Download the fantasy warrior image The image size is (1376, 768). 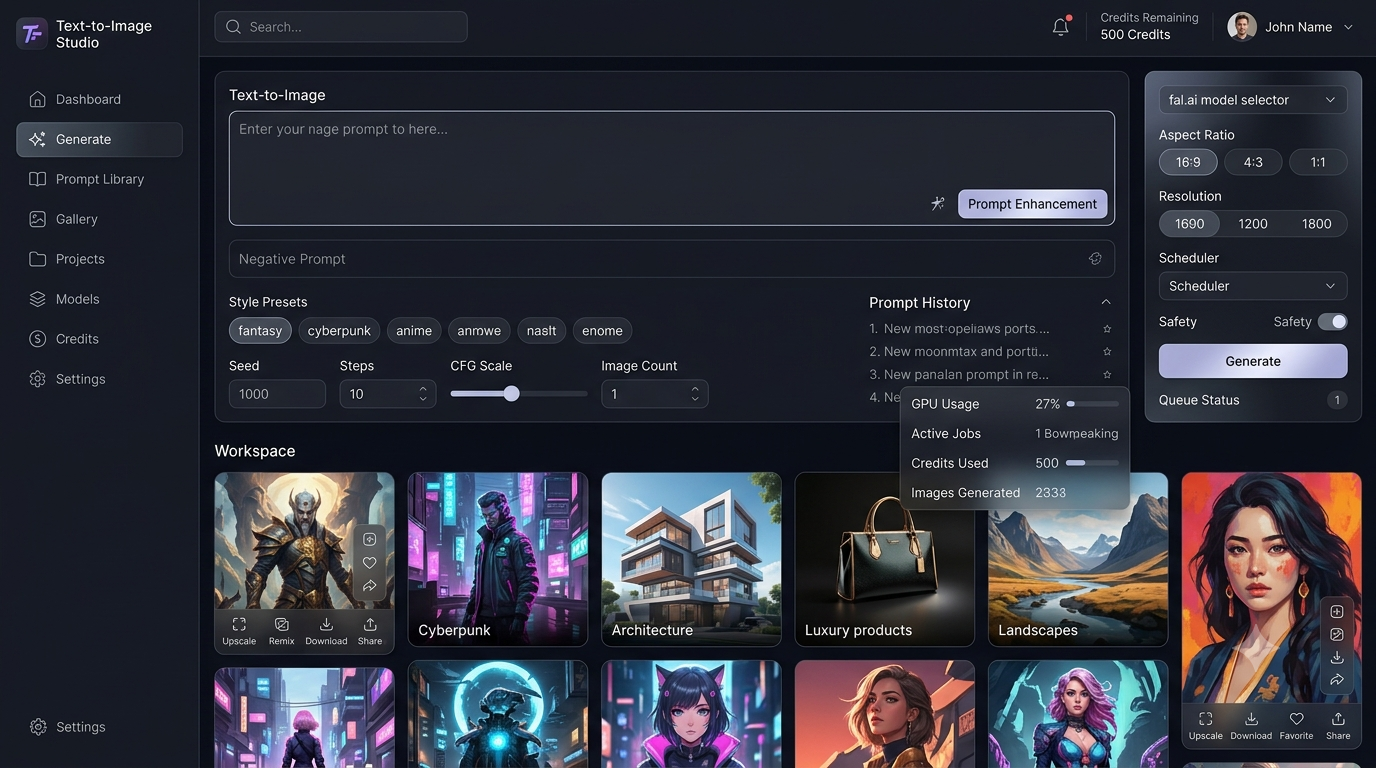click(x=326, y=630)
